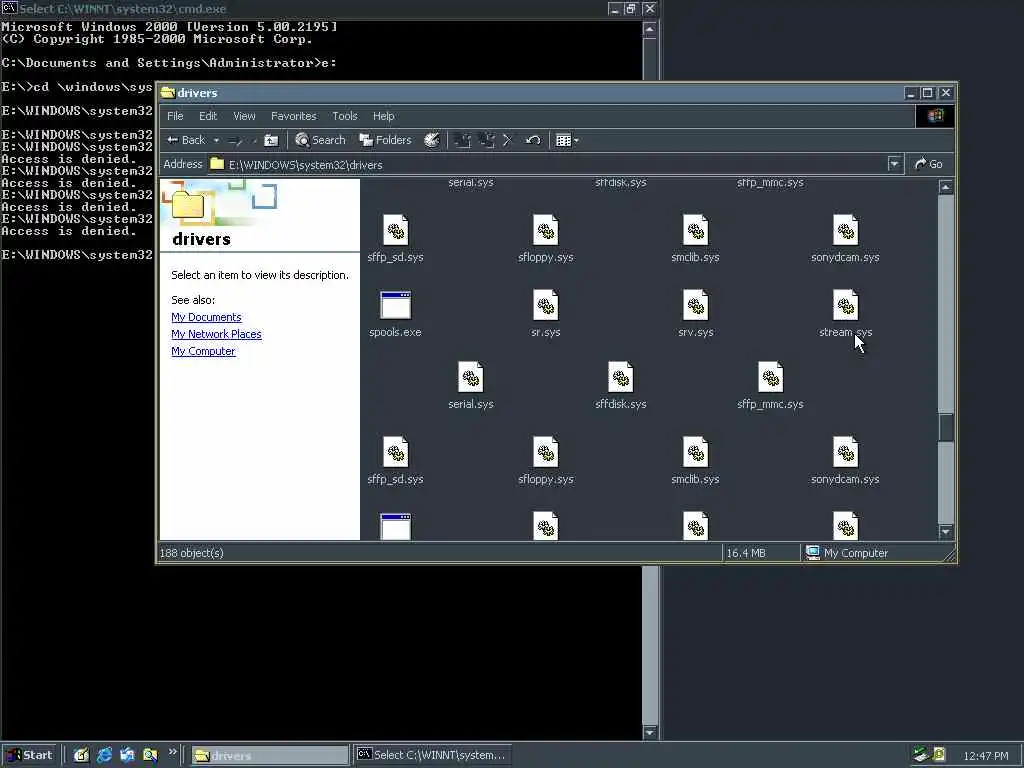Select the srv.sys file icon
Image resolution: width=1024 pixels, height=768 pixels.
696,305
